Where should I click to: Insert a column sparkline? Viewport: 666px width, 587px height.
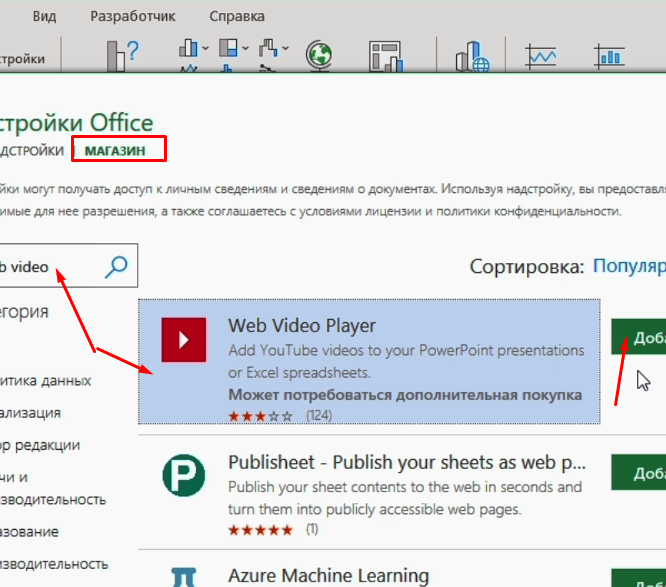point(609,56)
